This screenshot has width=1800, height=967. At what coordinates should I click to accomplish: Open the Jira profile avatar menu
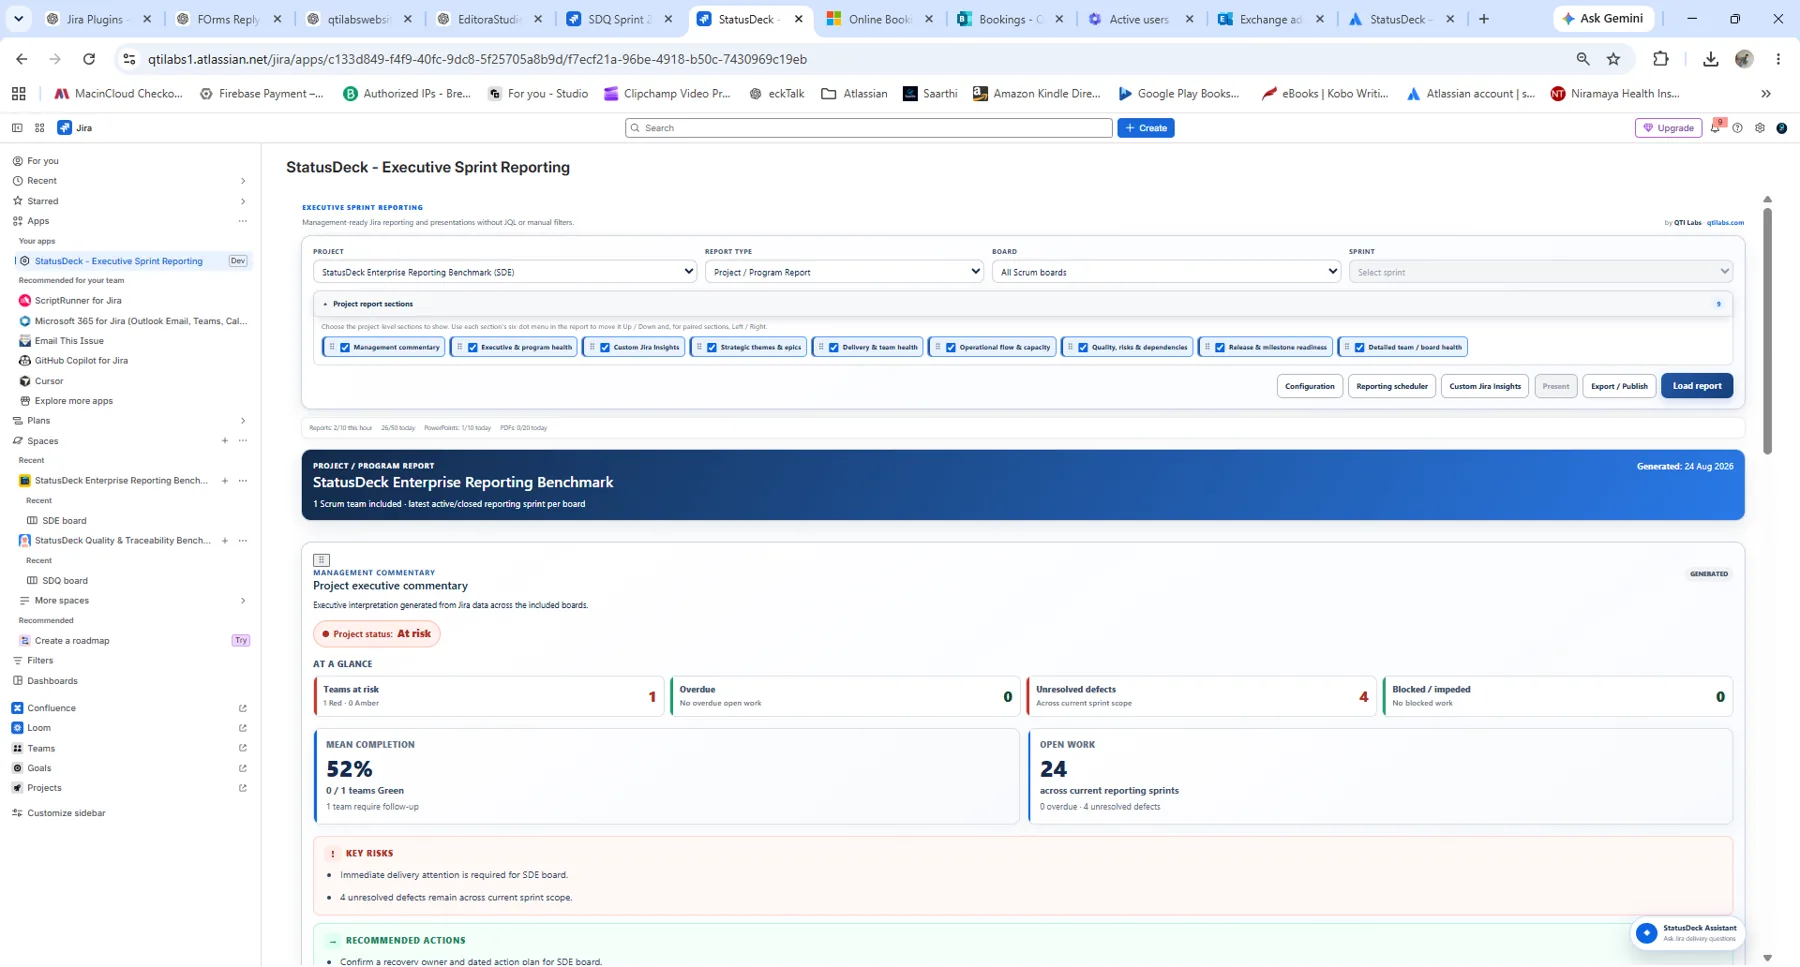pyautogui.click(x=1781, y=128)
